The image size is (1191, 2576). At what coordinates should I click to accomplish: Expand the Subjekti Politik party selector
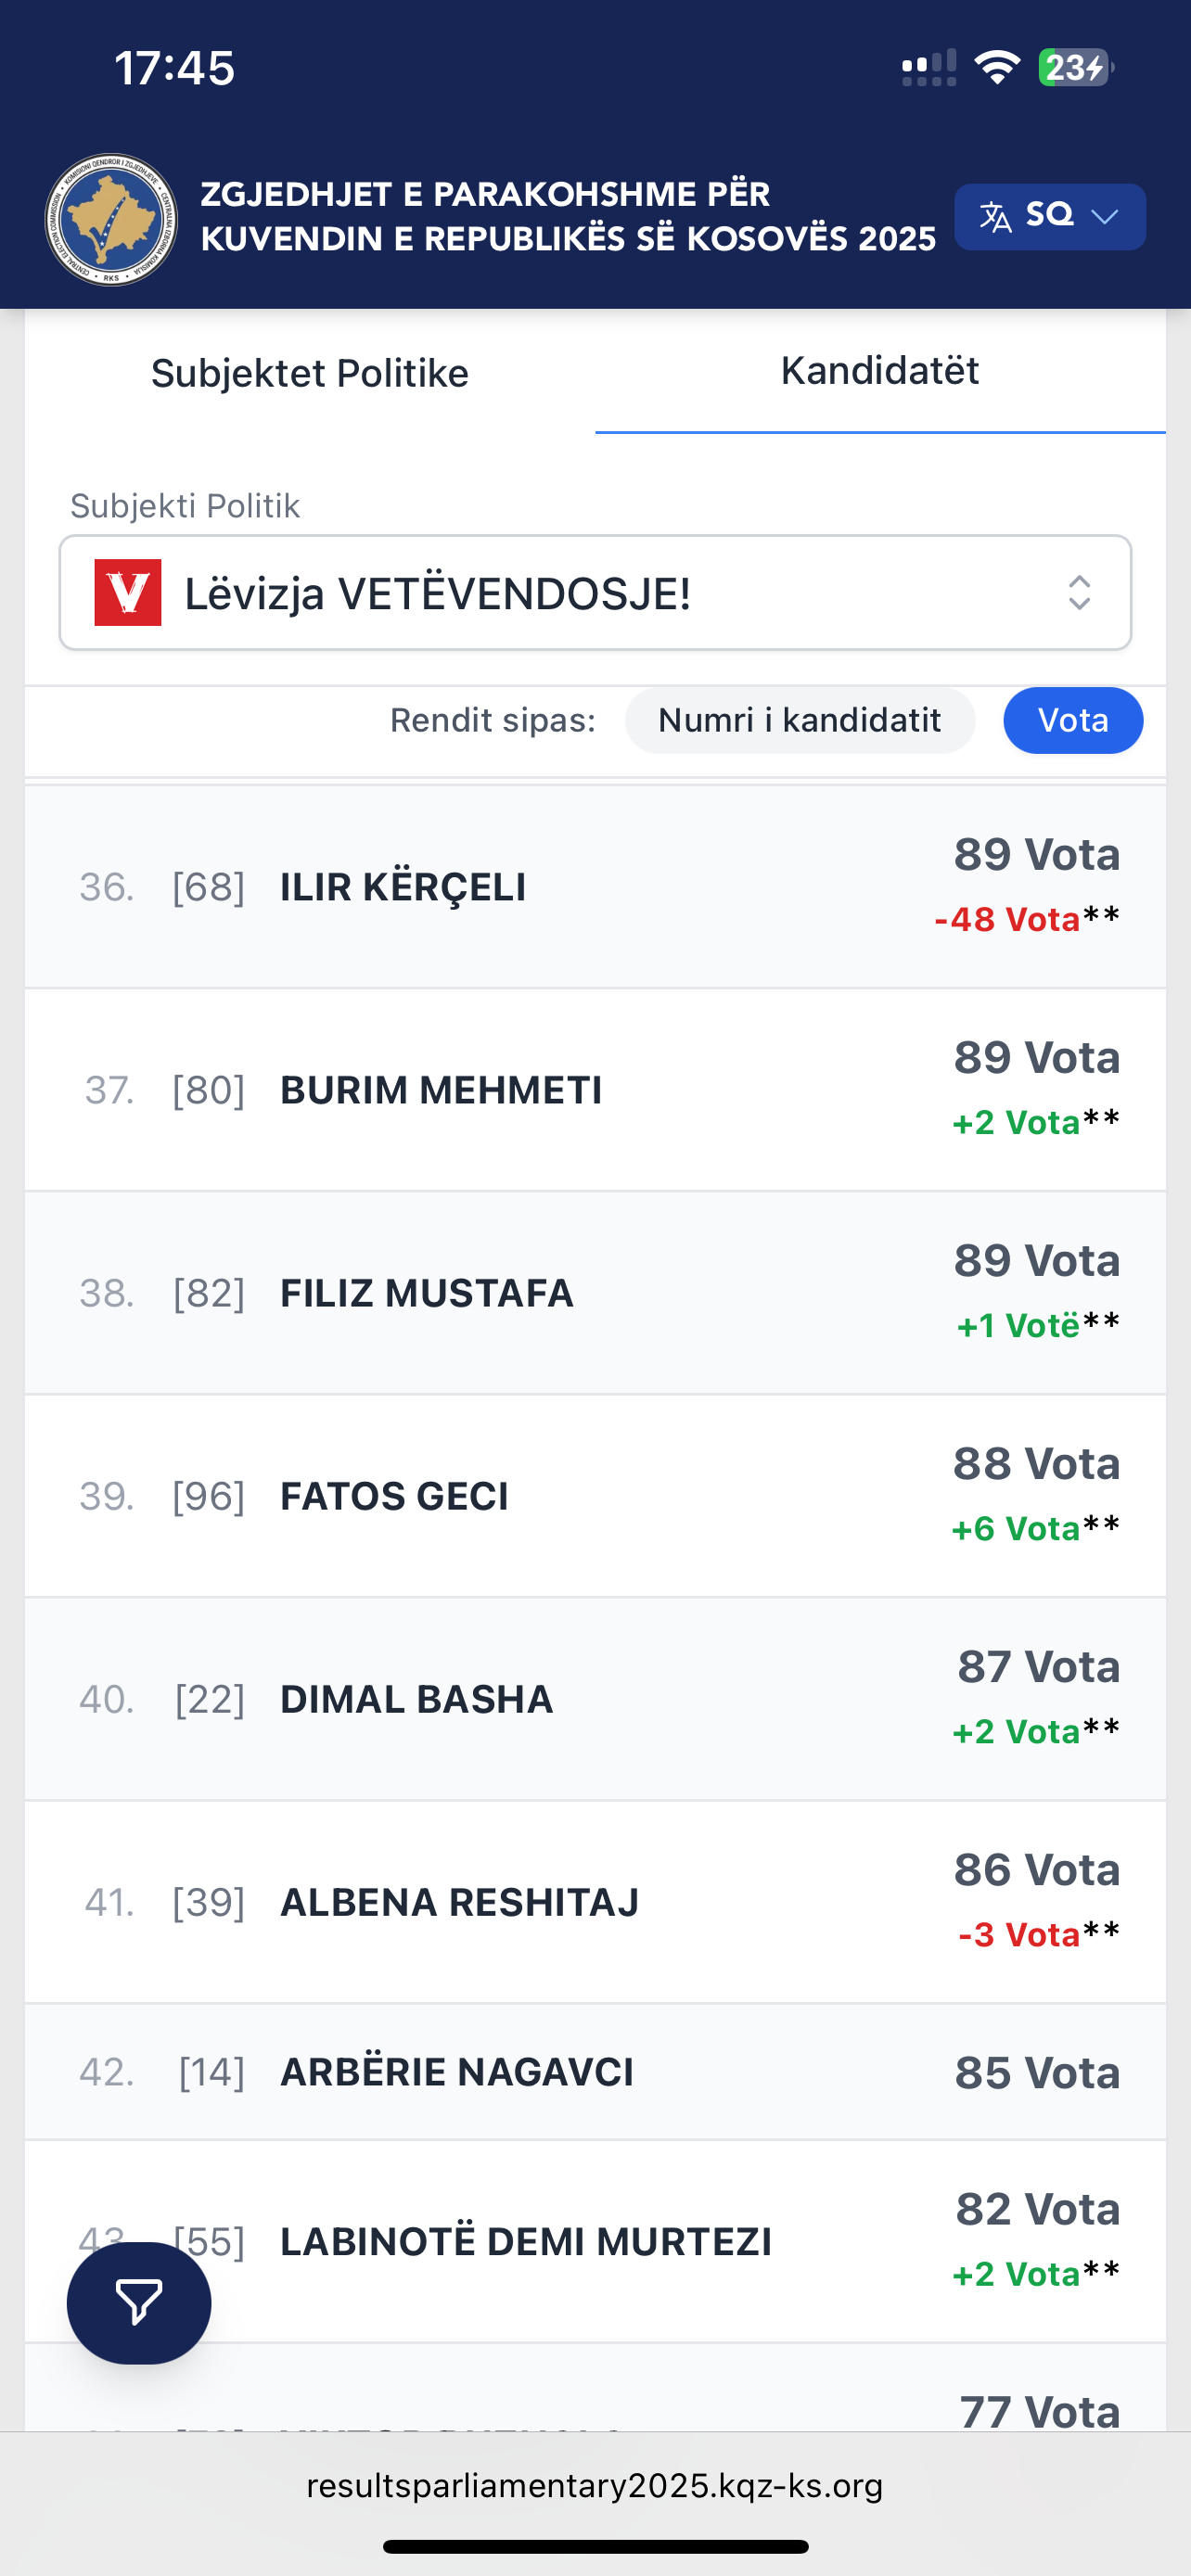tap(595, 592)
